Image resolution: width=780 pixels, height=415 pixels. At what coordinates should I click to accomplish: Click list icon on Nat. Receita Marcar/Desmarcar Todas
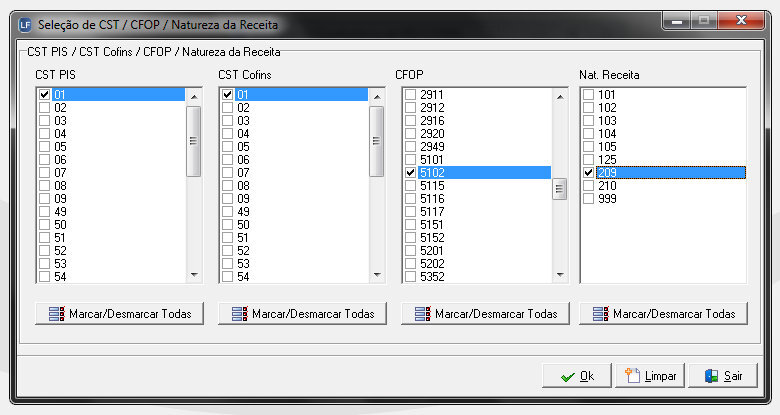coord(601,313)
